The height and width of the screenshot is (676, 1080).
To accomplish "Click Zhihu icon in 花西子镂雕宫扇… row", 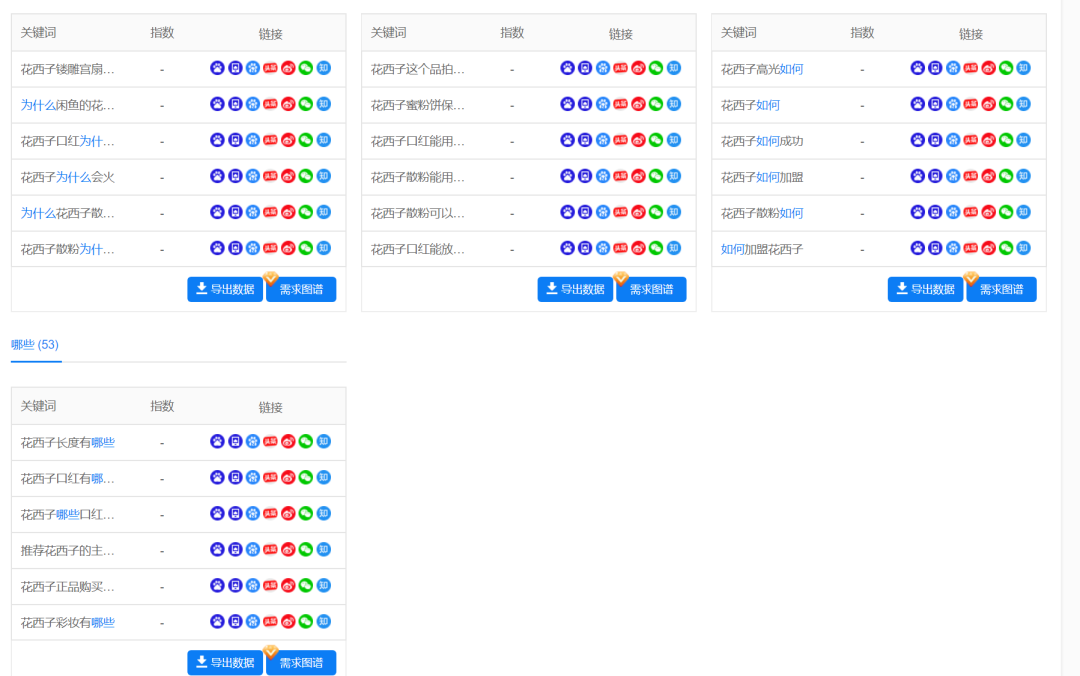I will [324, 68].
